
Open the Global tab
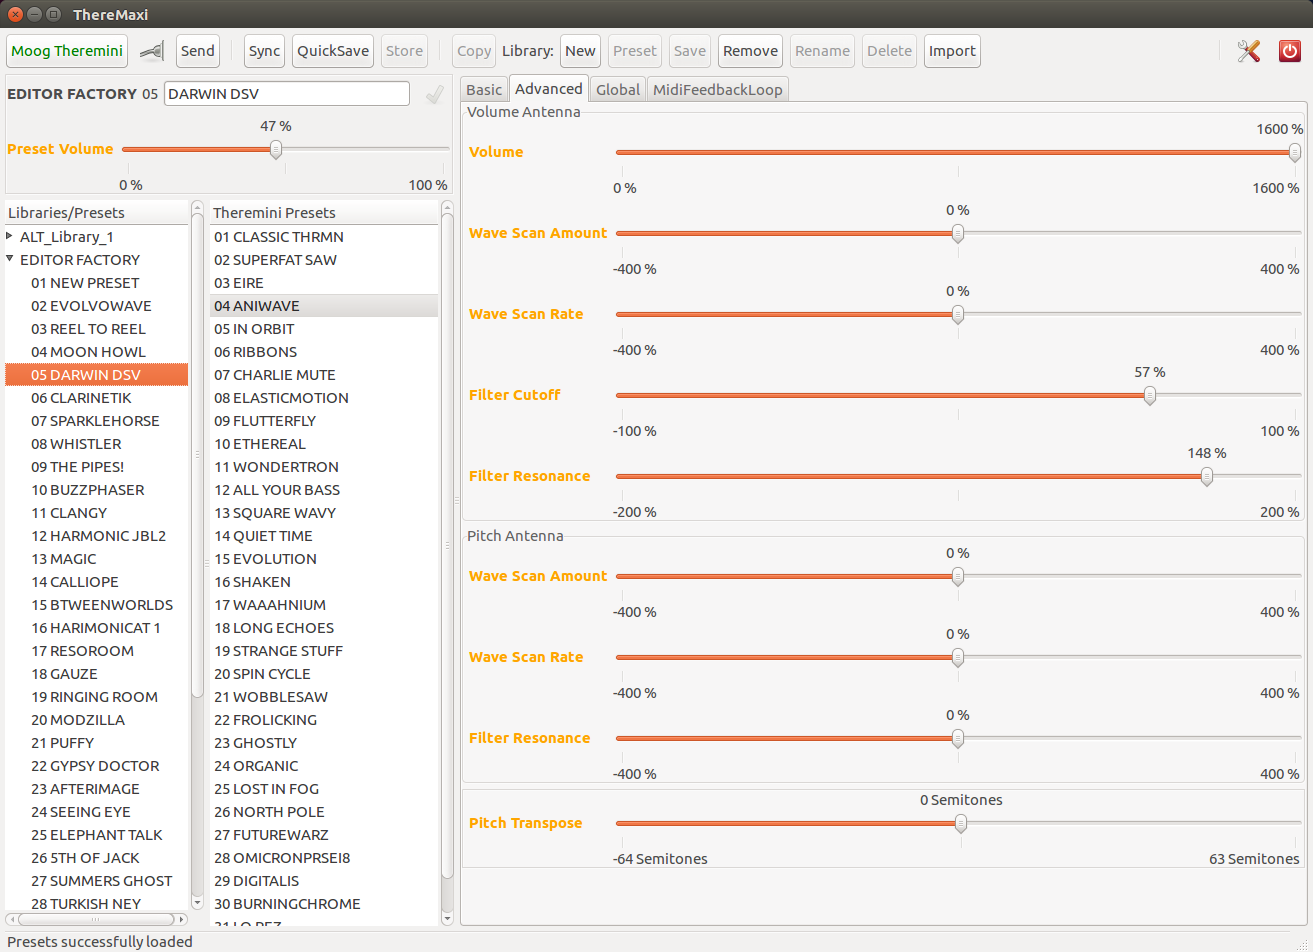(x=617, y=90)
